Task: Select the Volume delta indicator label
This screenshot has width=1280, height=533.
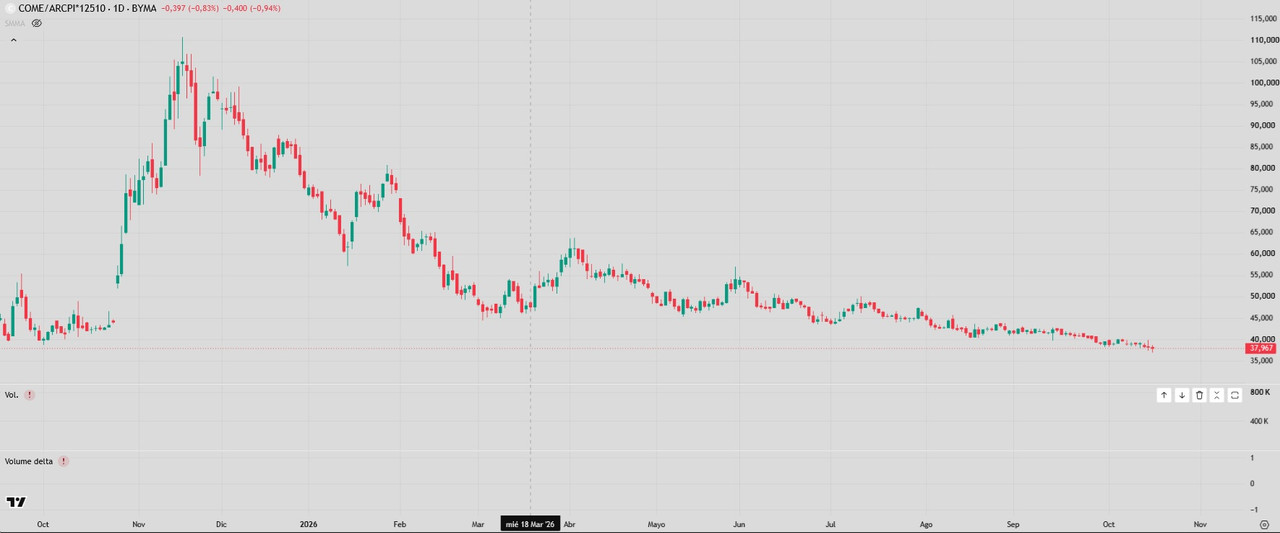Action: (x=29, y=461)
